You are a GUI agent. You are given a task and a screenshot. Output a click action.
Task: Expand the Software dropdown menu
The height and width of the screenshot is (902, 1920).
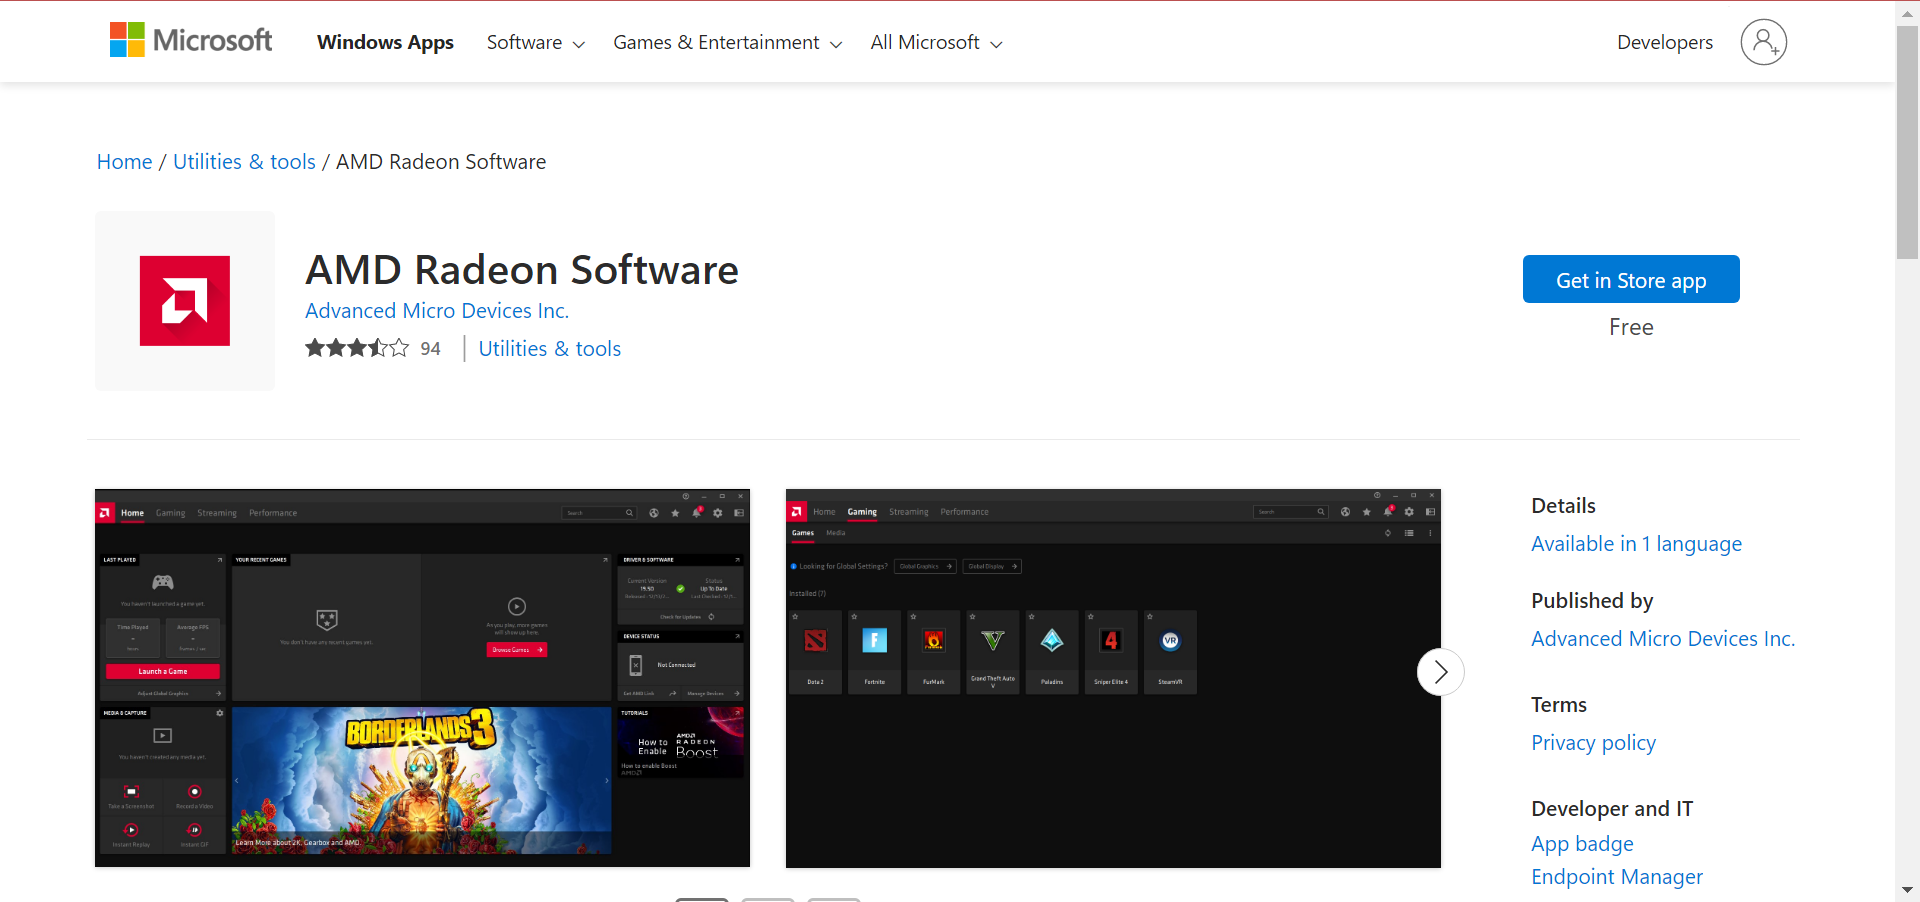(x=535, y=42)
